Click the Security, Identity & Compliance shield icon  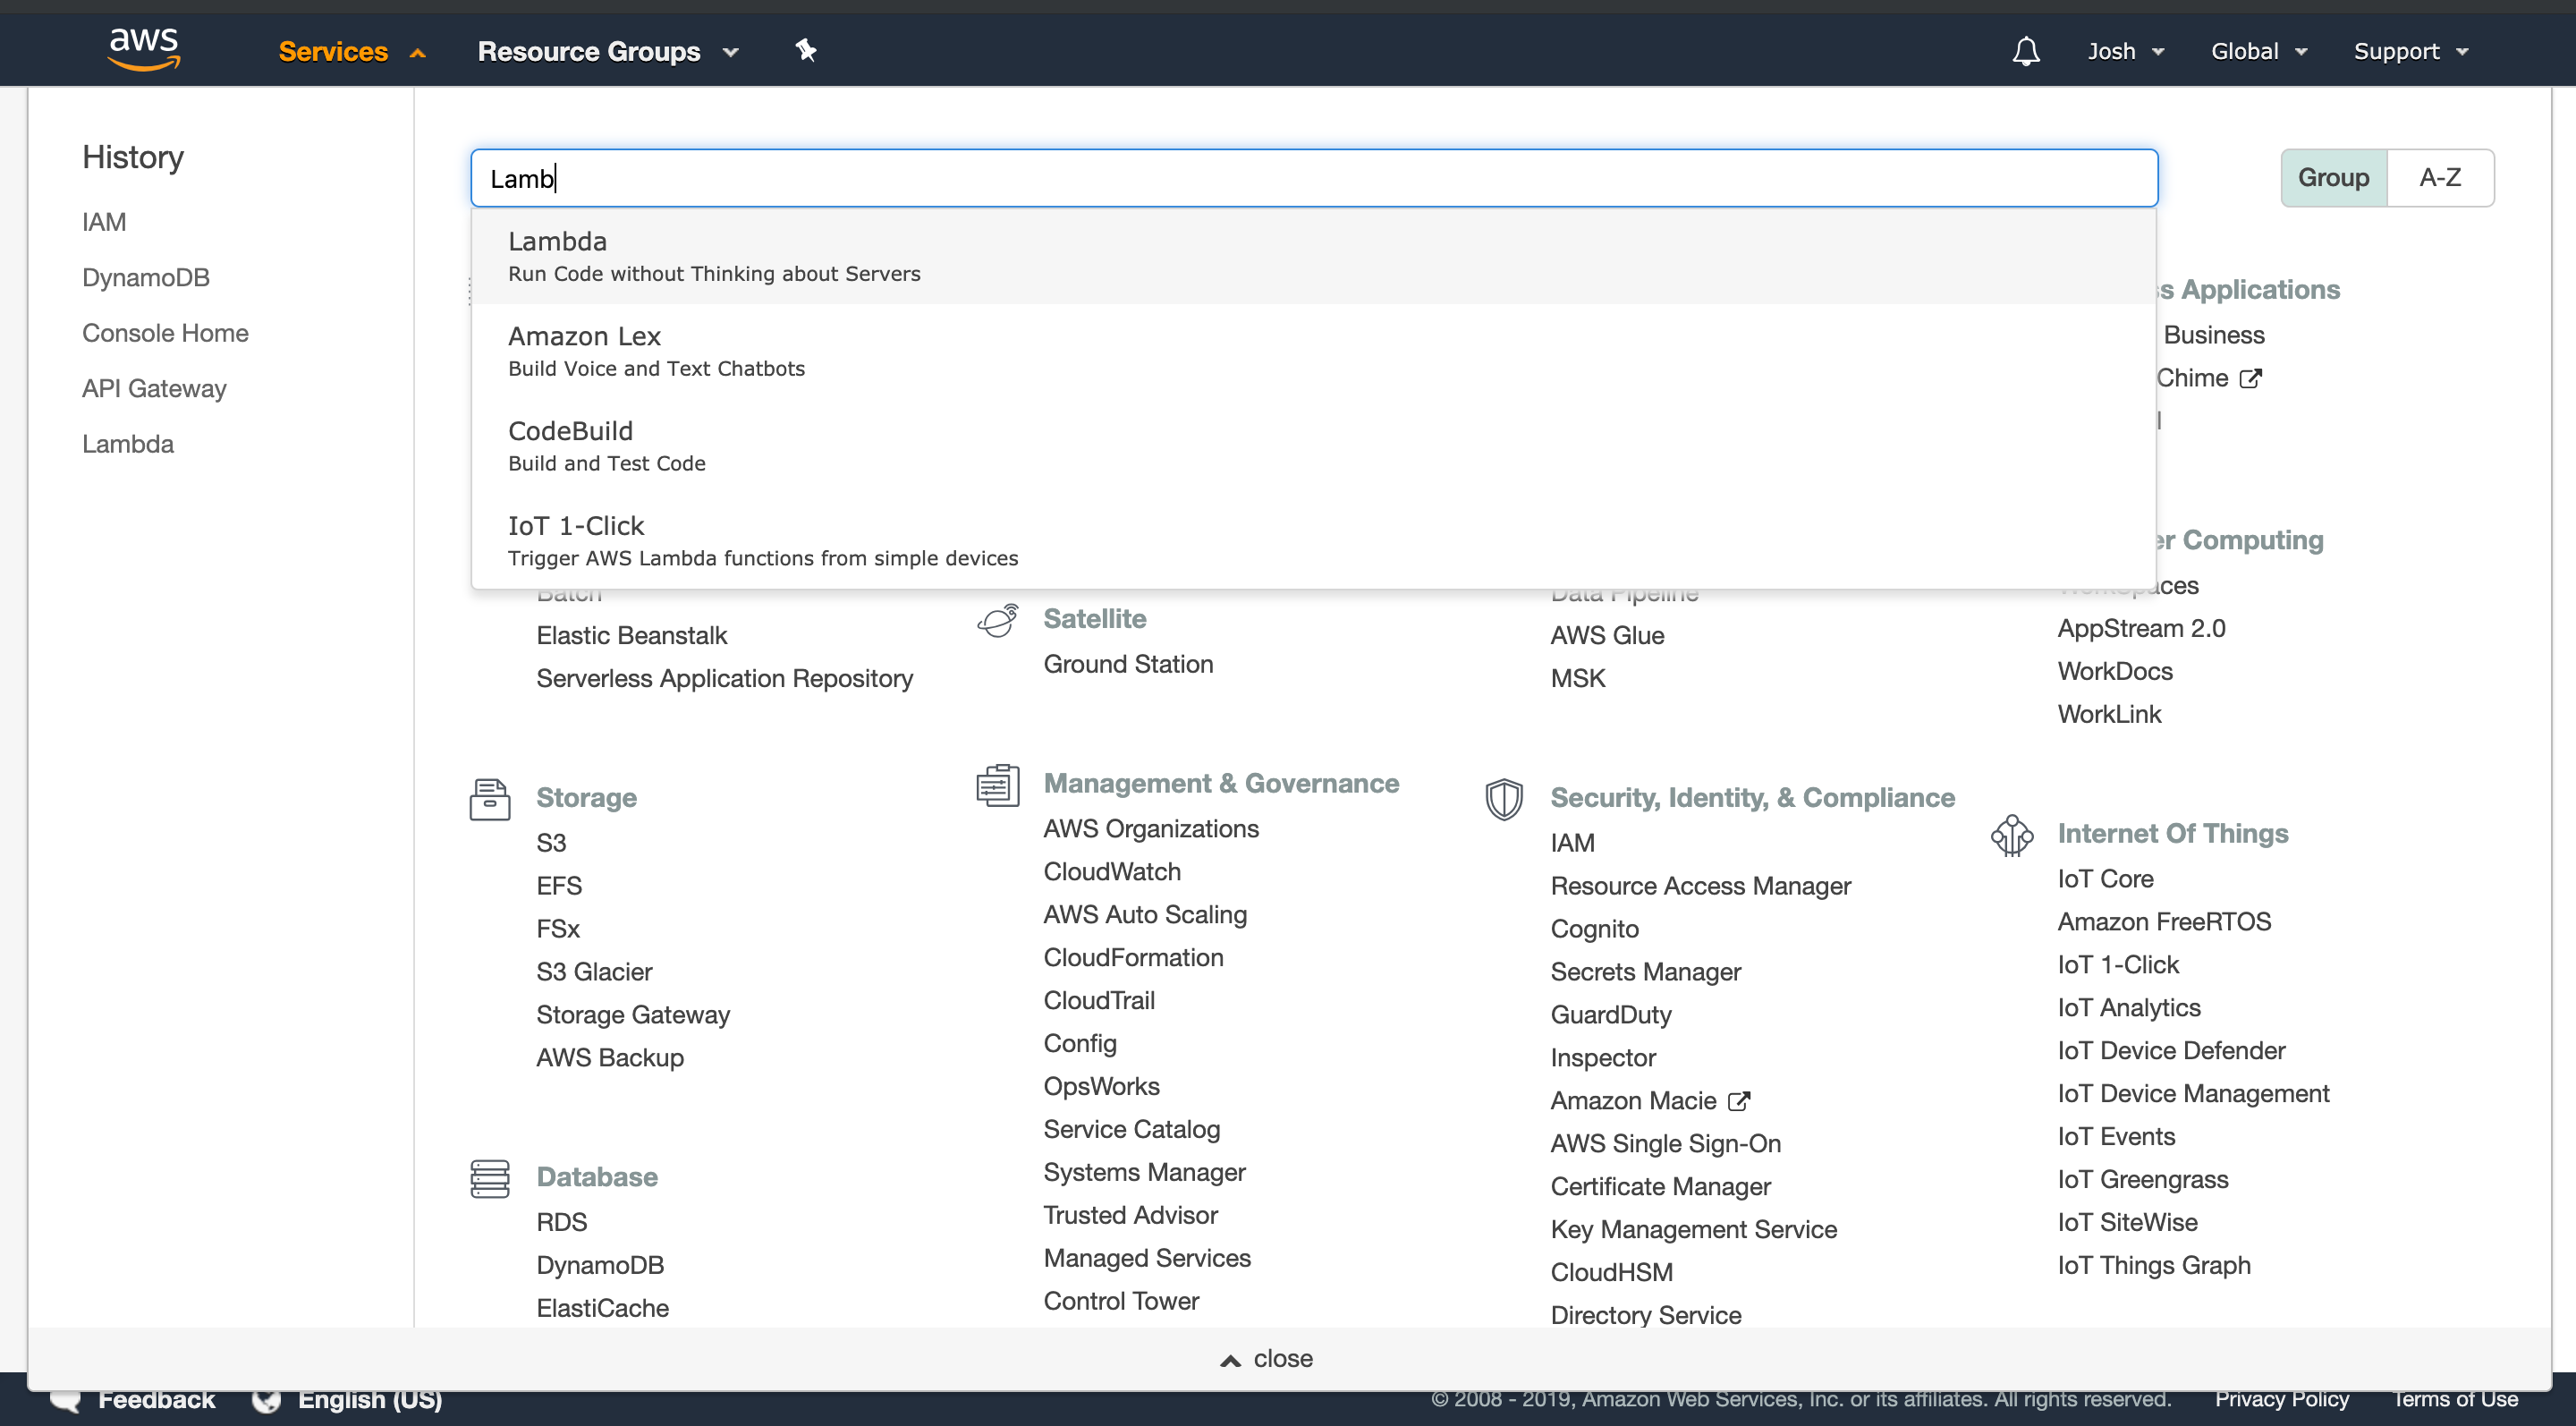click(x=1504, y=798)
